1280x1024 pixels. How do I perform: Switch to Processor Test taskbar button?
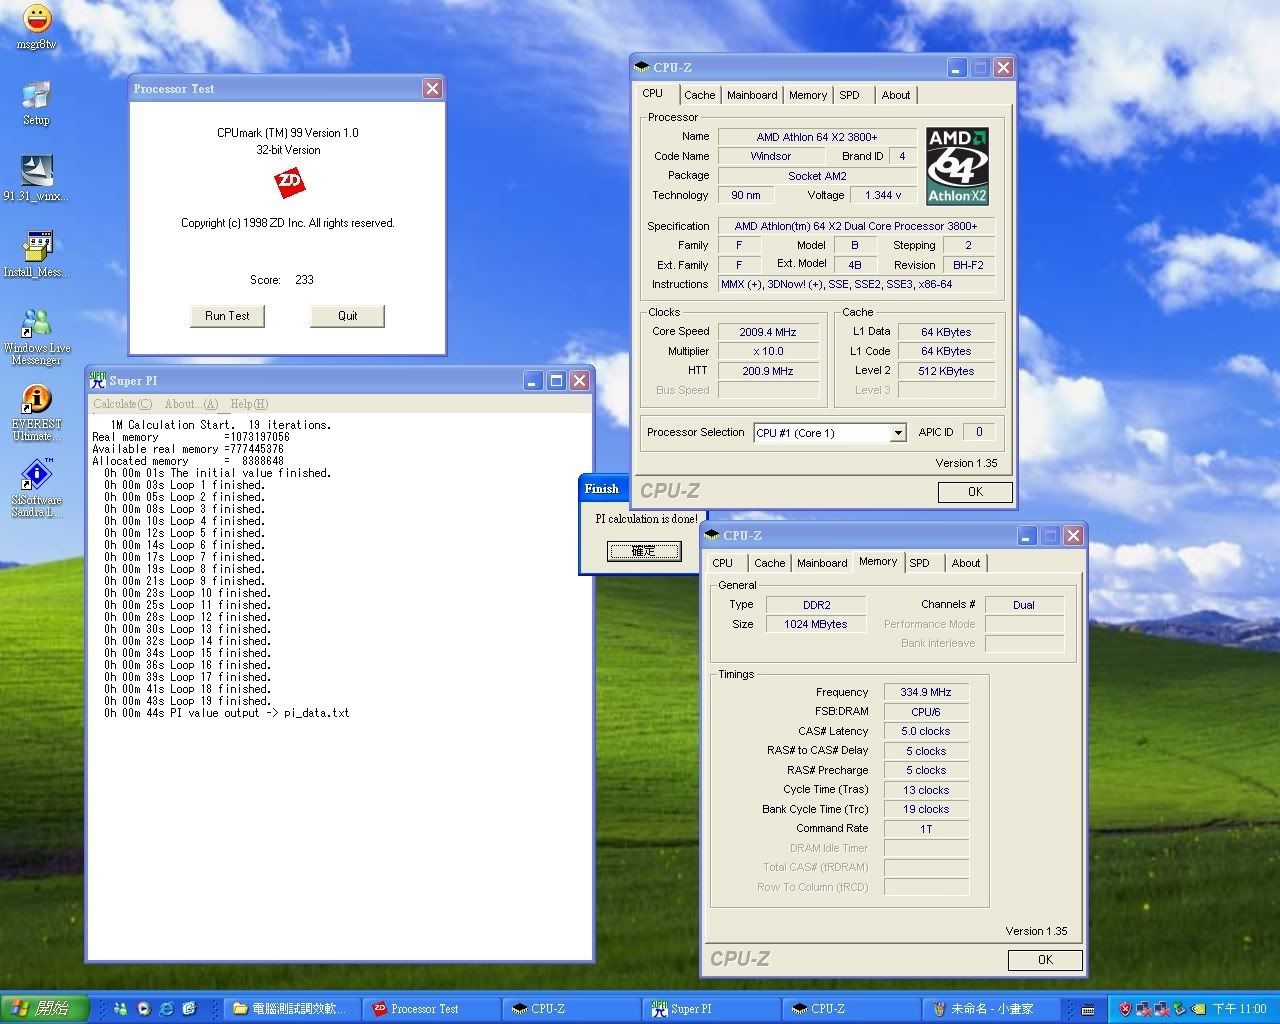[x=431, y=1009]
